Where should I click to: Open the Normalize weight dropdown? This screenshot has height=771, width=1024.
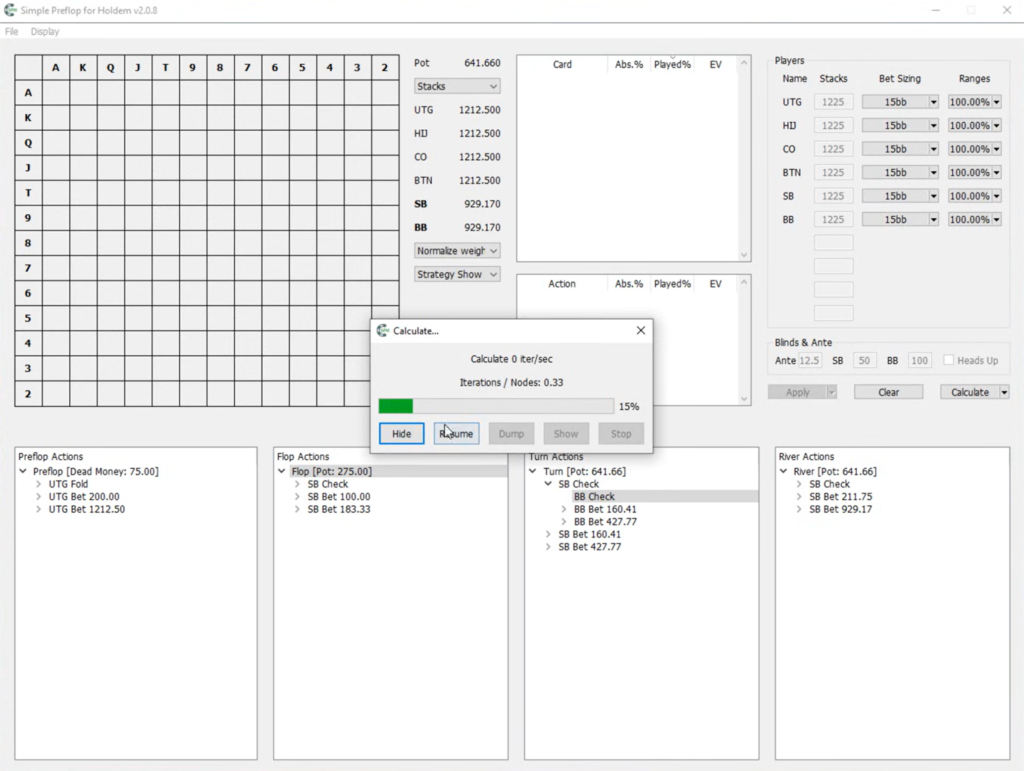point(457,251)
